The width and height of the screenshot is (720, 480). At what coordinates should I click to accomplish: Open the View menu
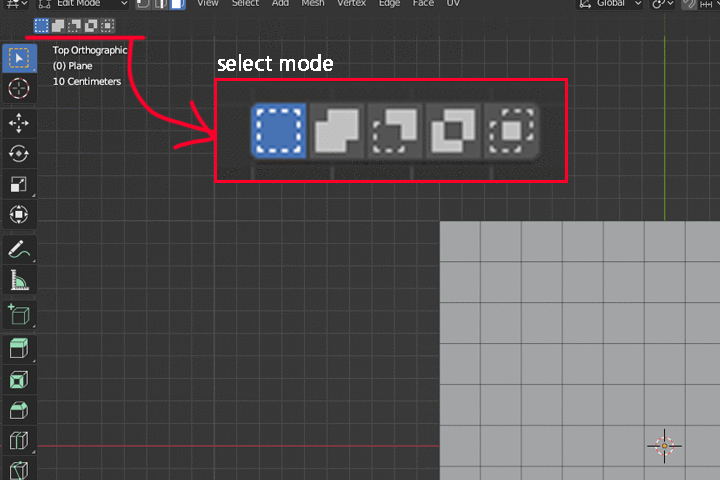[208, 3]
